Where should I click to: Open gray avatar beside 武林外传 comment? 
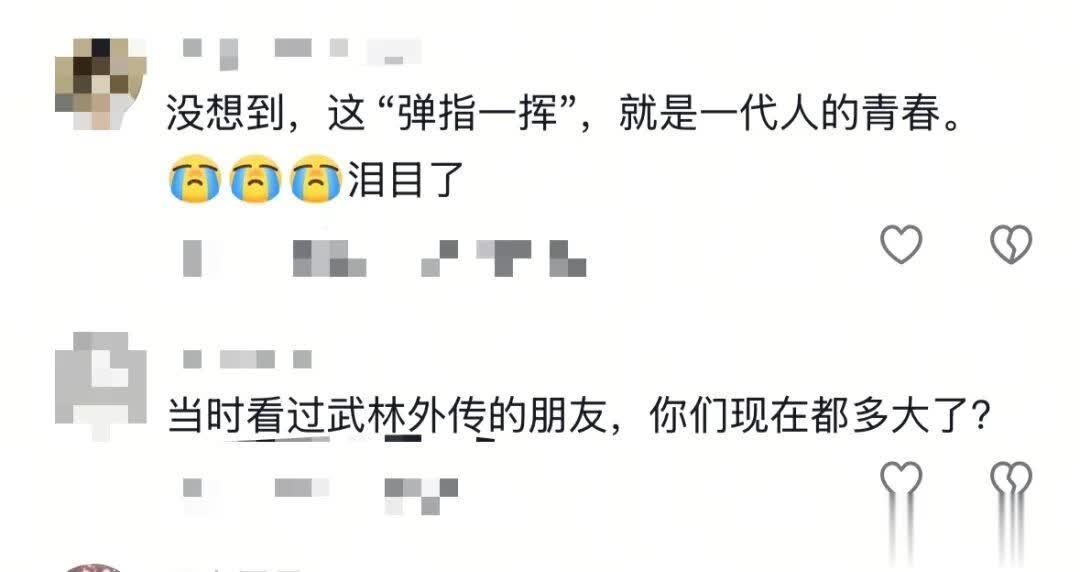[101, 386]
